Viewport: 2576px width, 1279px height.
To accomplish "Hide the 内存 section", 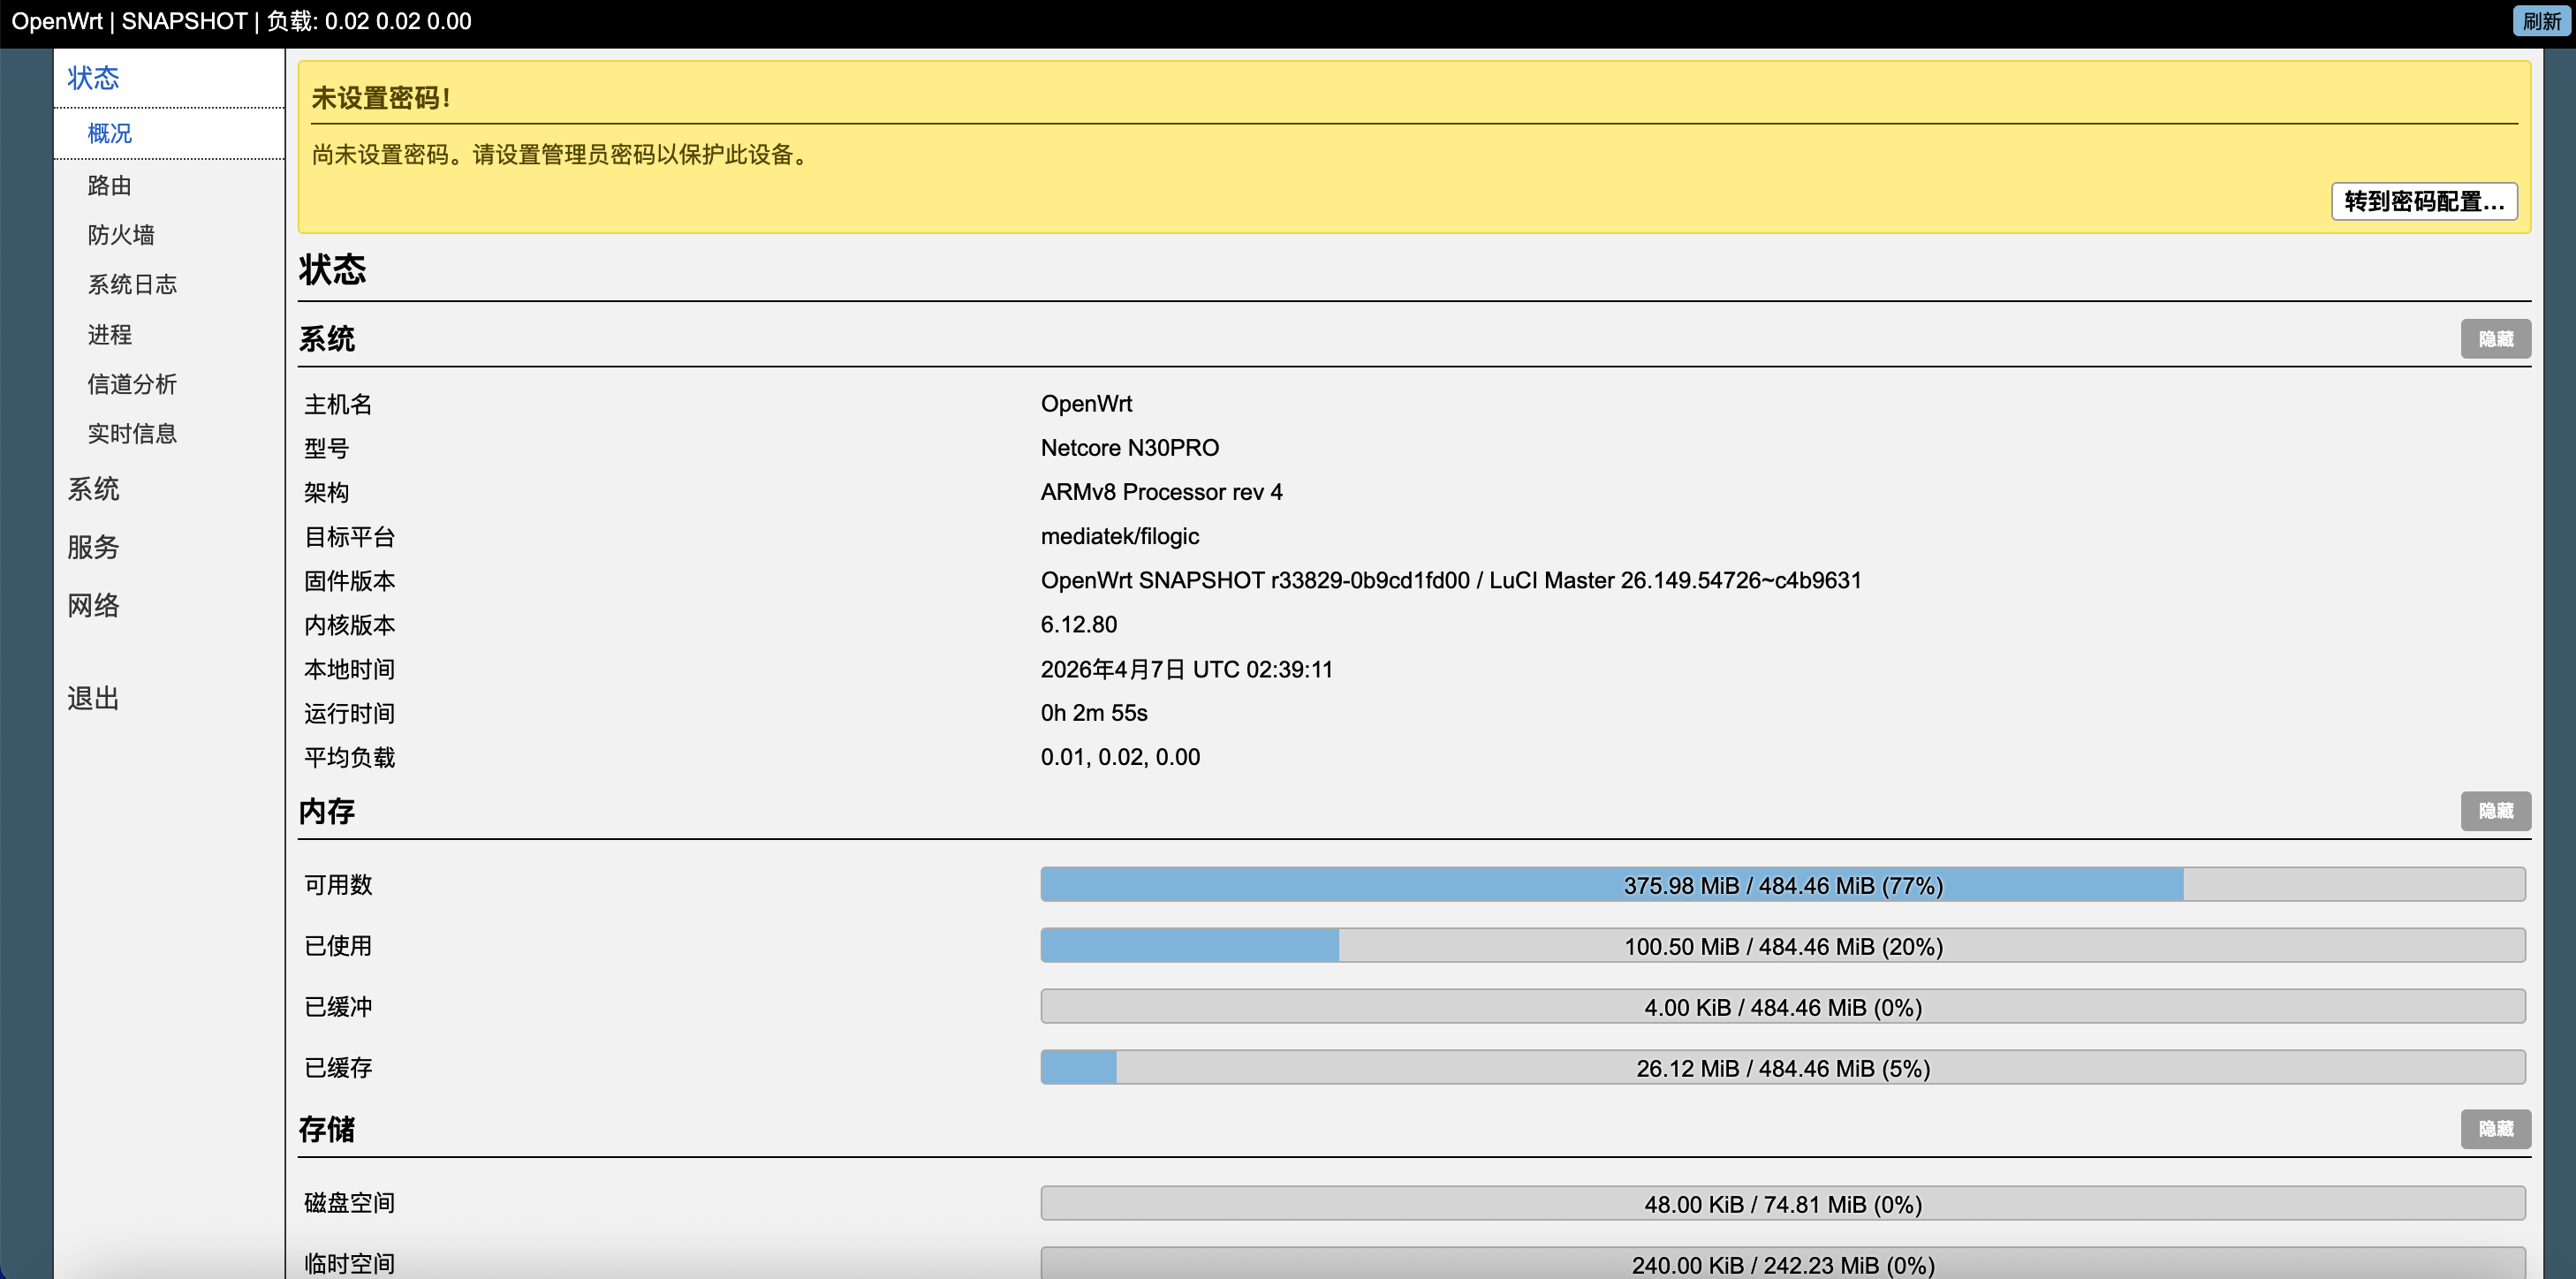I will coord(2495,811).
